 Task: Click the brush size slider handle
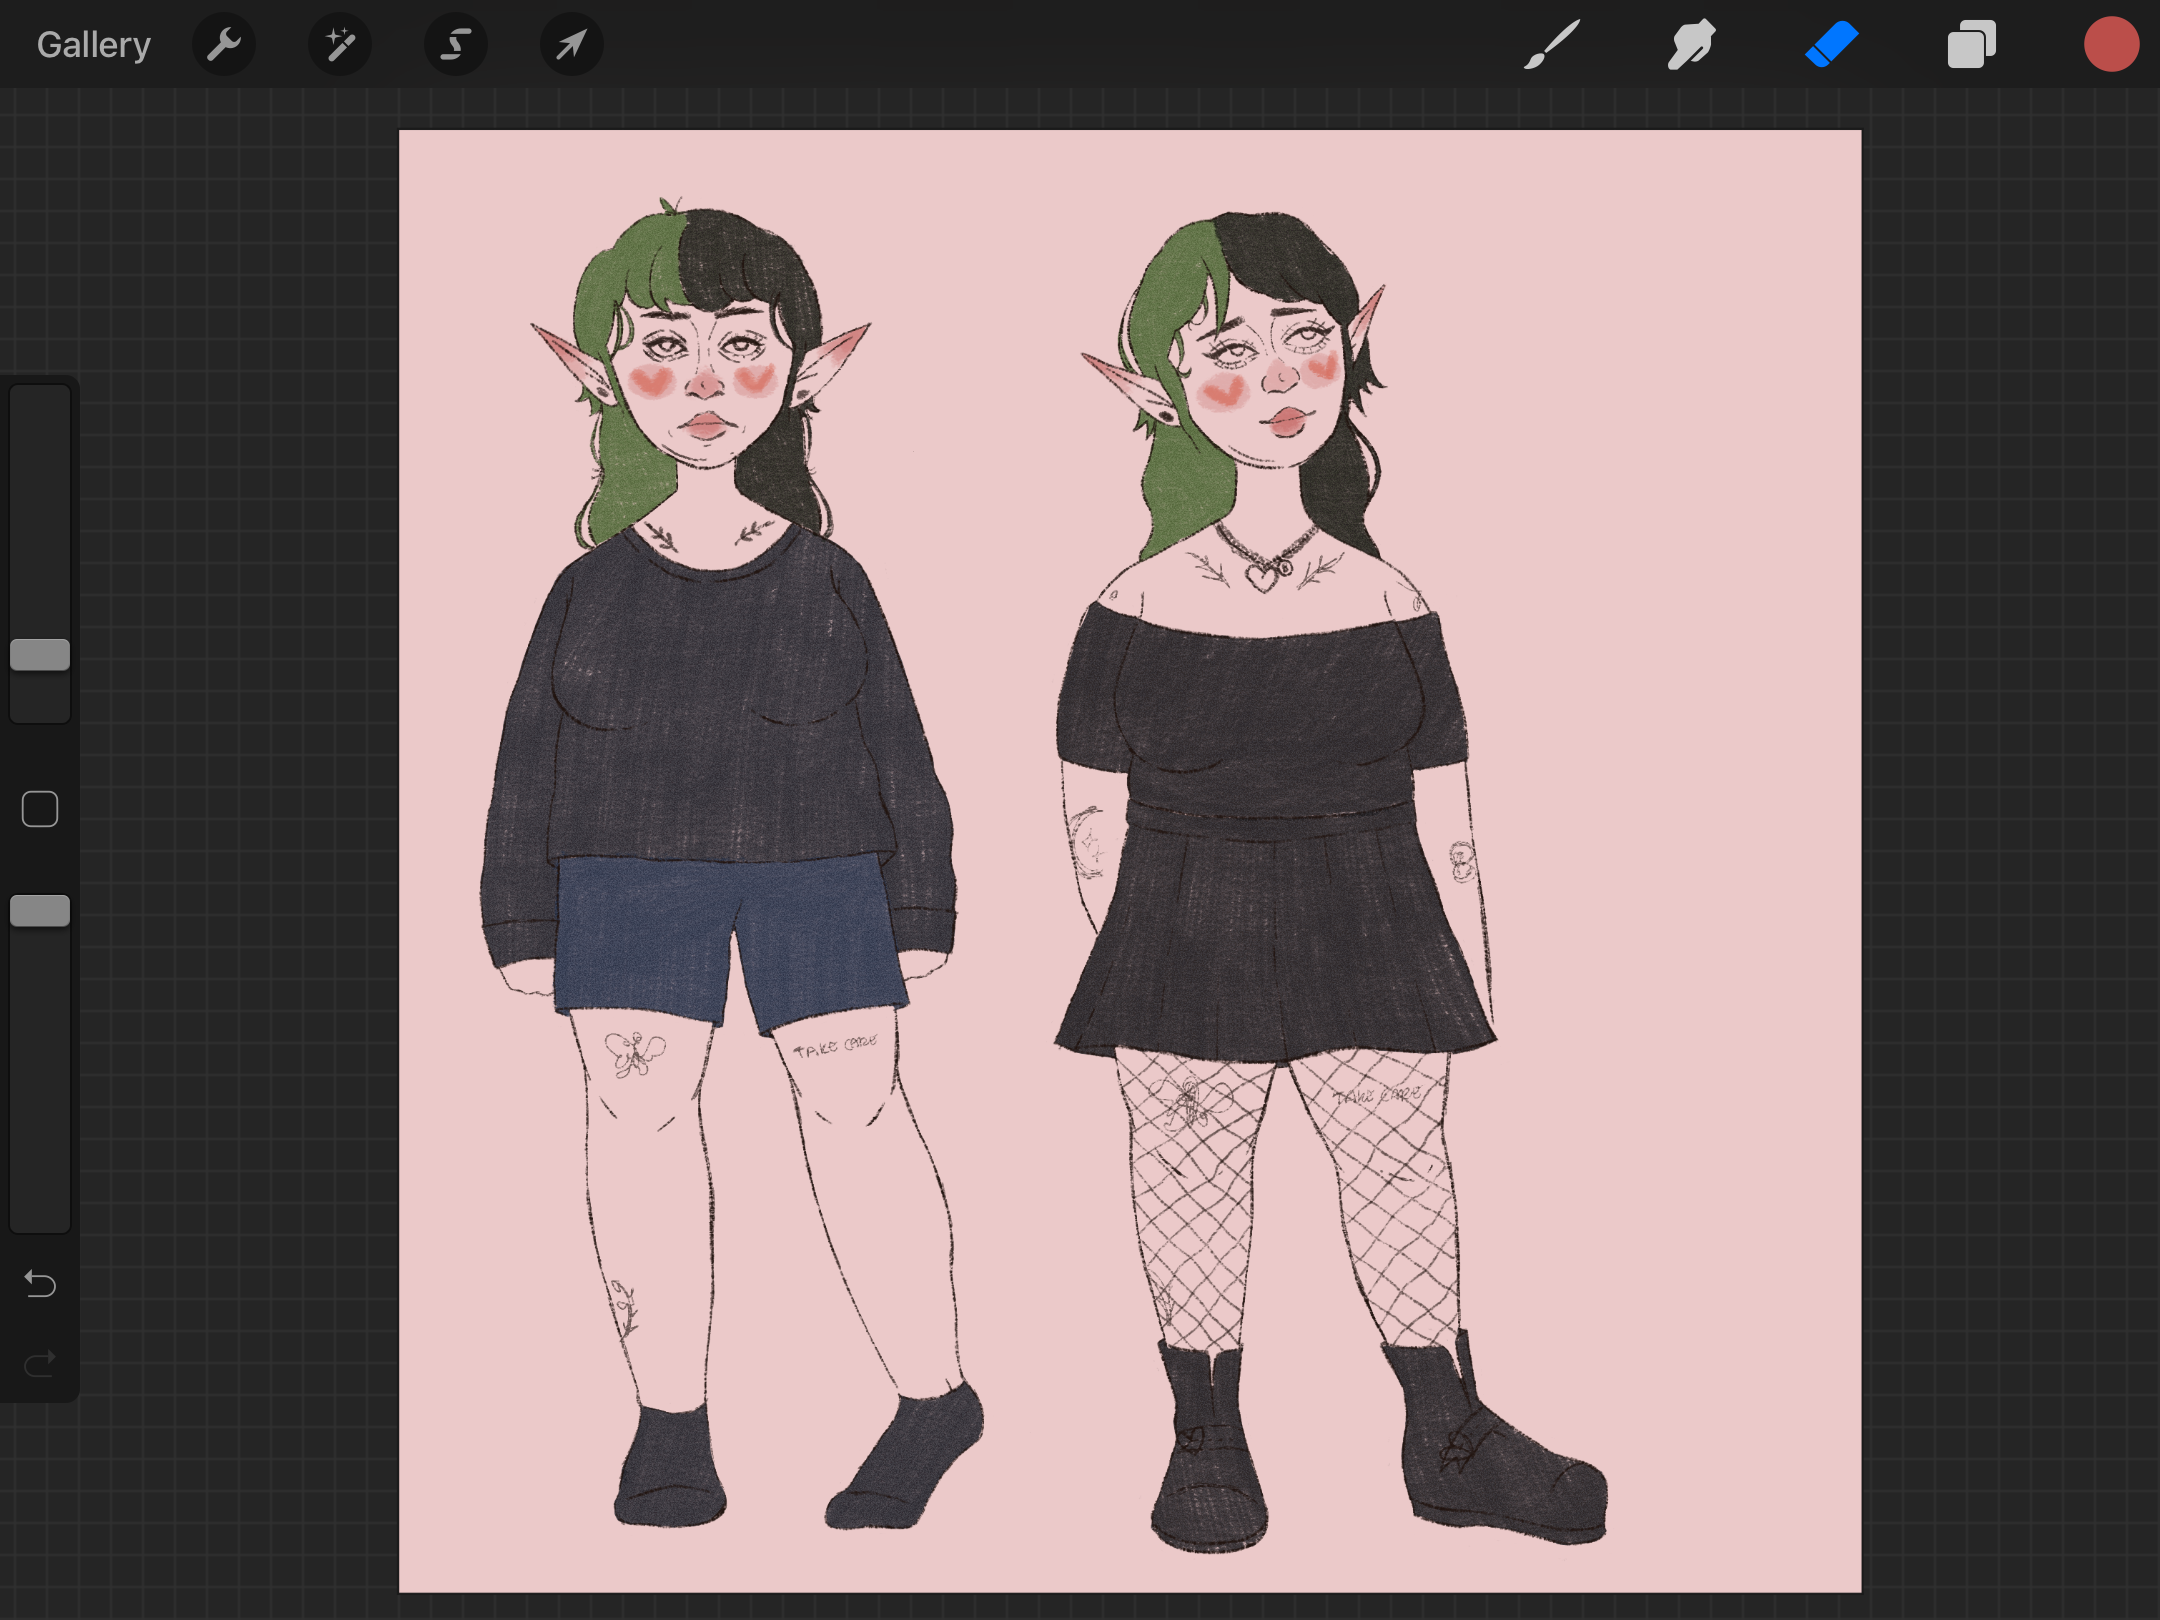(x=40, y=655)
